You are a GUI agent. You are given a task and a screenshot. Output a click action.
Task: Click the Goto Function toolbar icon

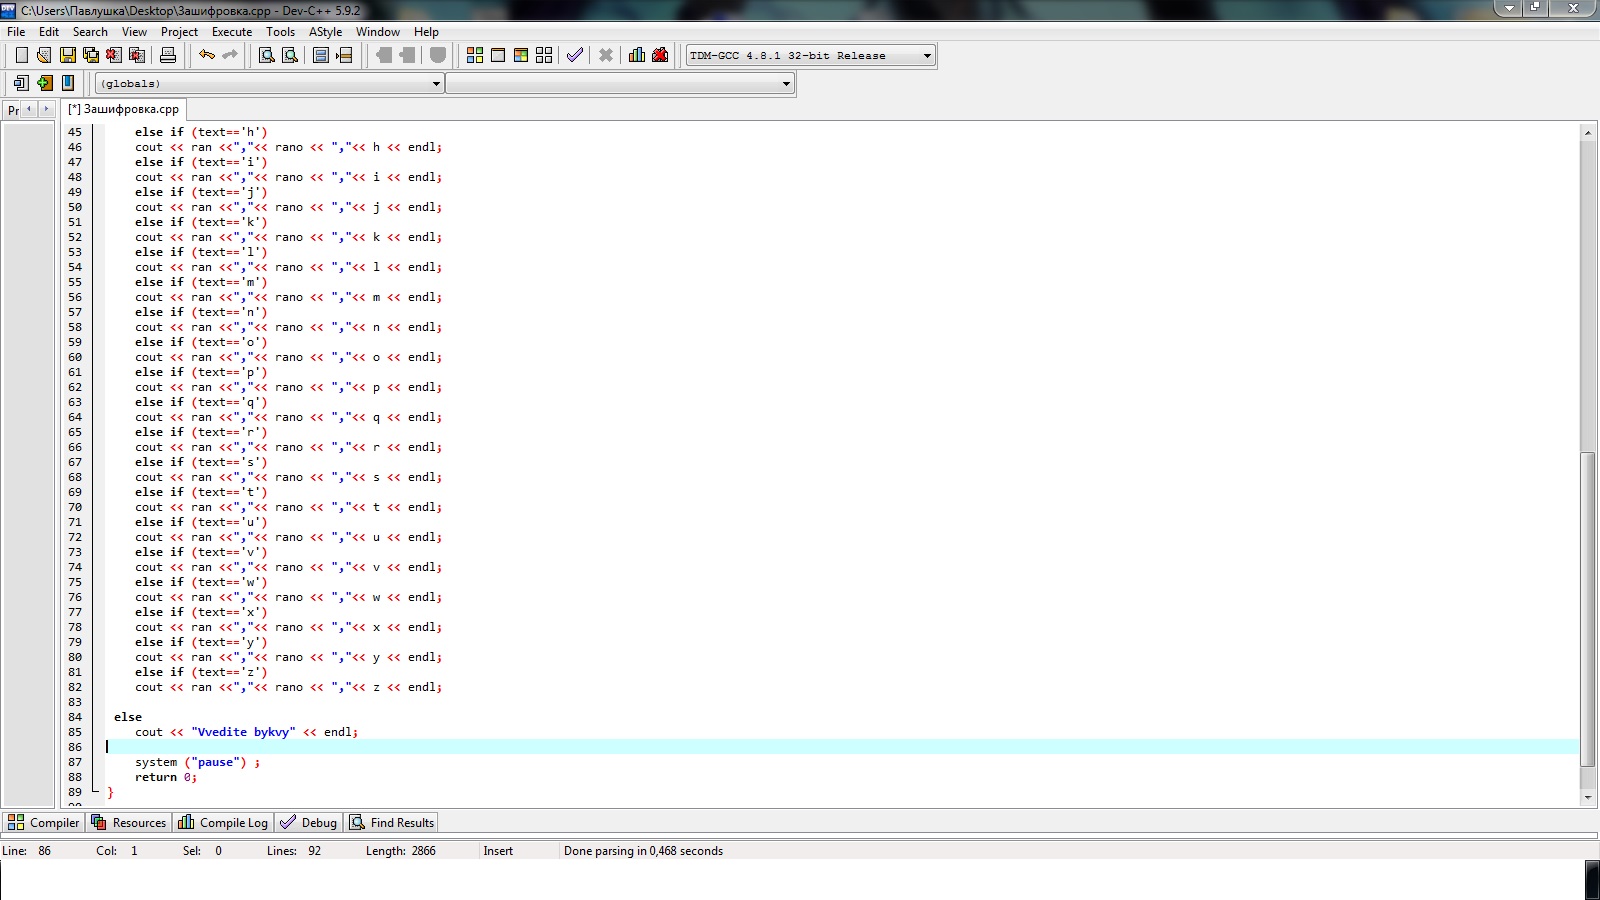click(x=321, y=55)
